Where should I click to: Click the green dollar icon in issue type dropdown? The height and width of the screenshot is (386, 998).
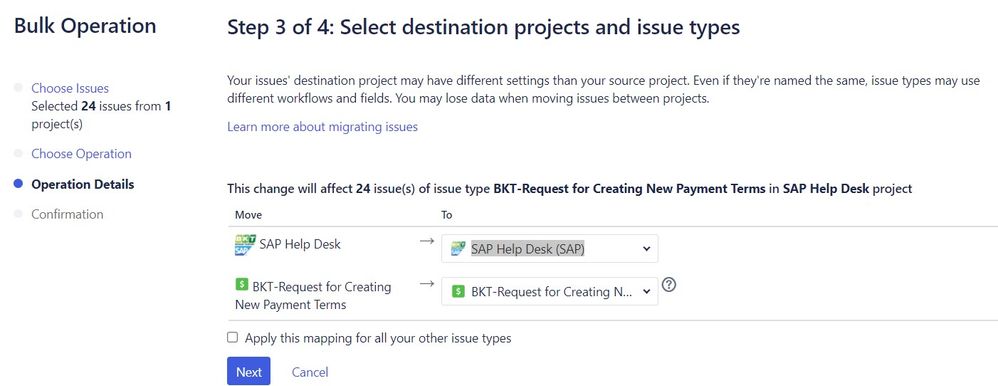pyautogui.click(x=458, y=291)
